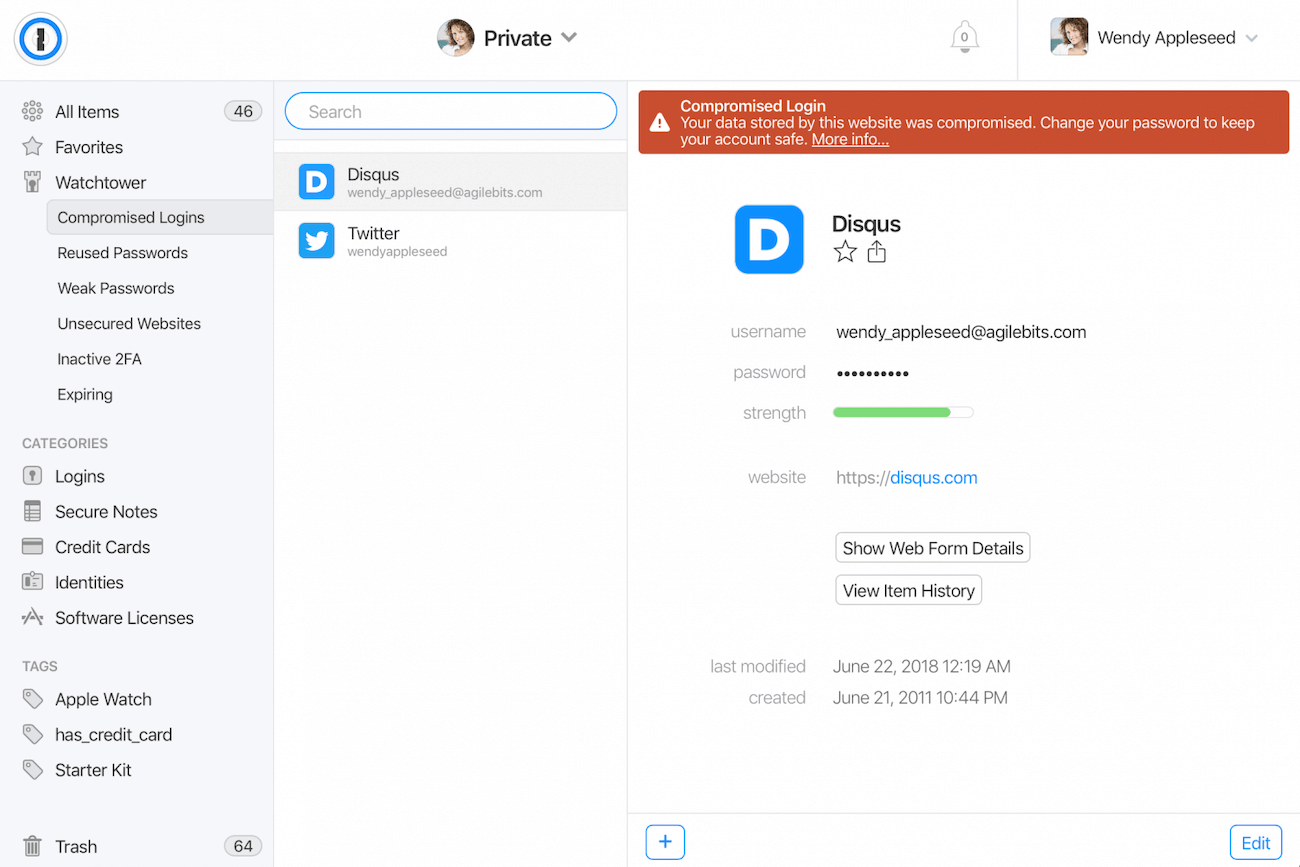Click the Starter Kit tag icon
The width and height of the screenshot is (1300, 867).
pyautogui.click(x=32, y=770)
